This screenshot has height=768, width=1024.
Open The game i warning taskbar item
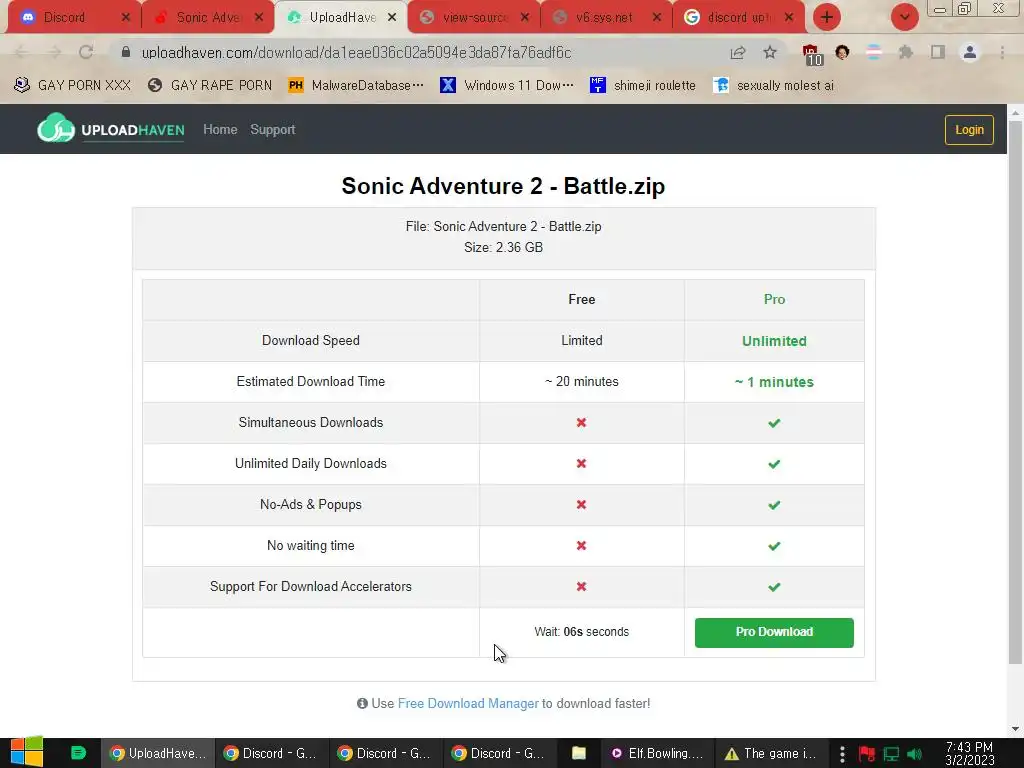771,753
